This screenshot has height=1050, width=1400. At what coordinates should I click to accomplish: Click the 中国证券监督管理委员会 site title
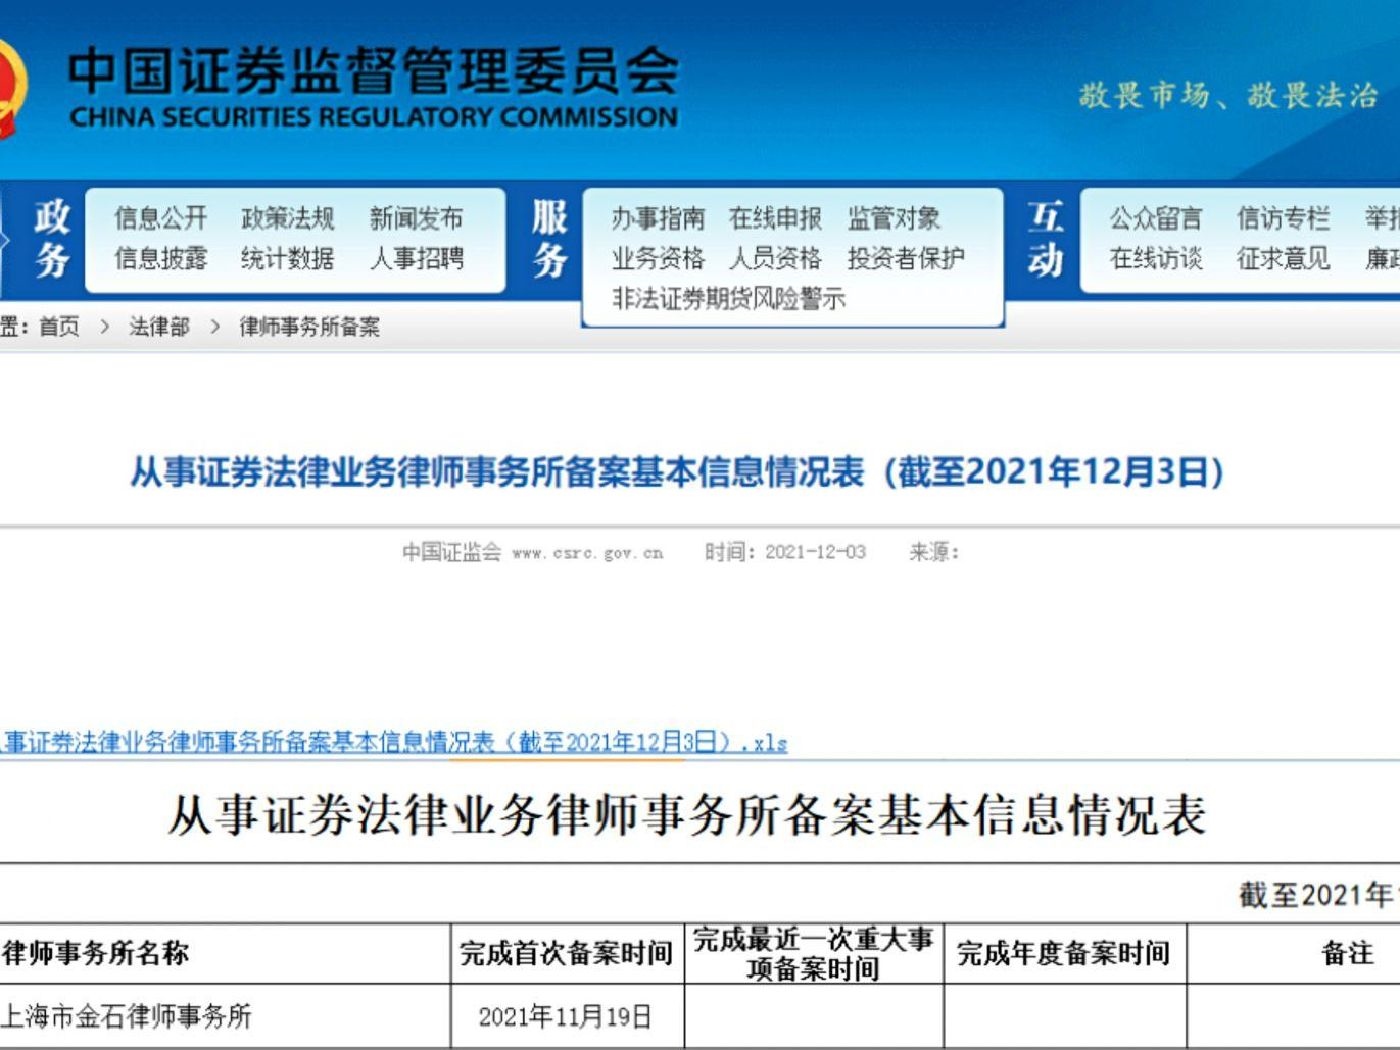coord(374,70)
